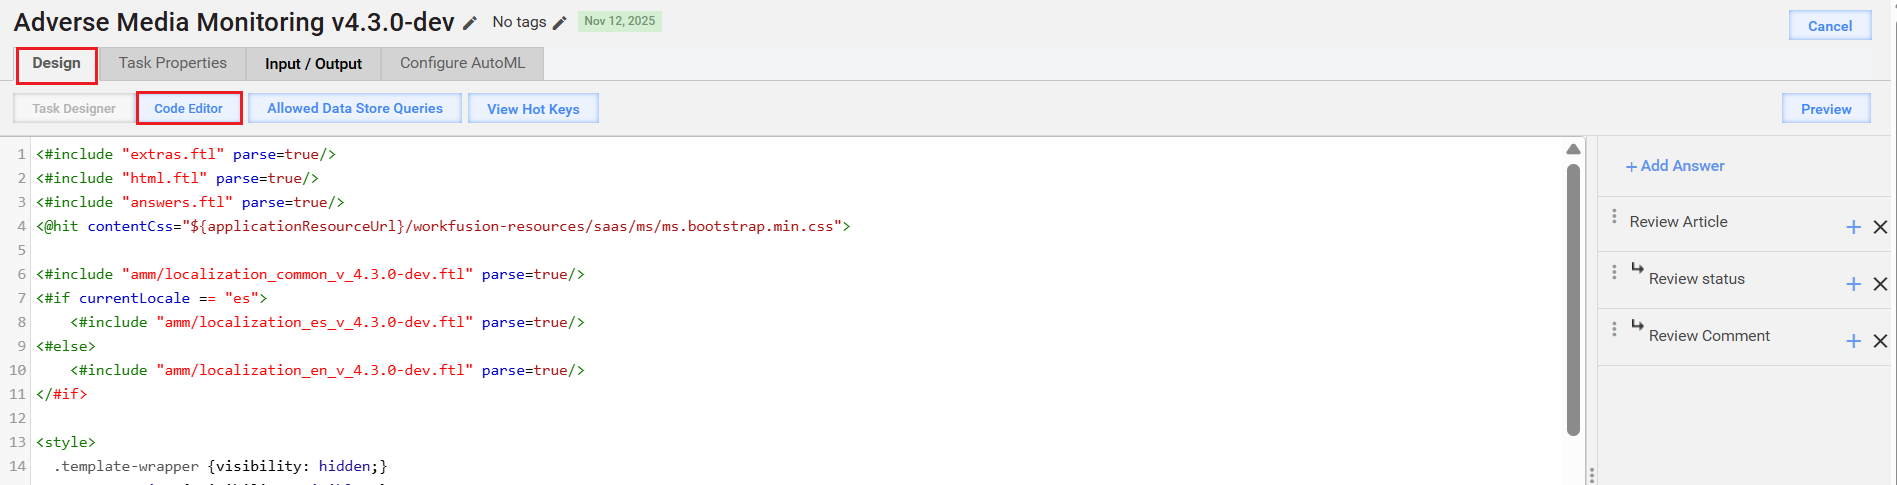
Task: Add sub-answer under Review Comment
Action: 1853,341
